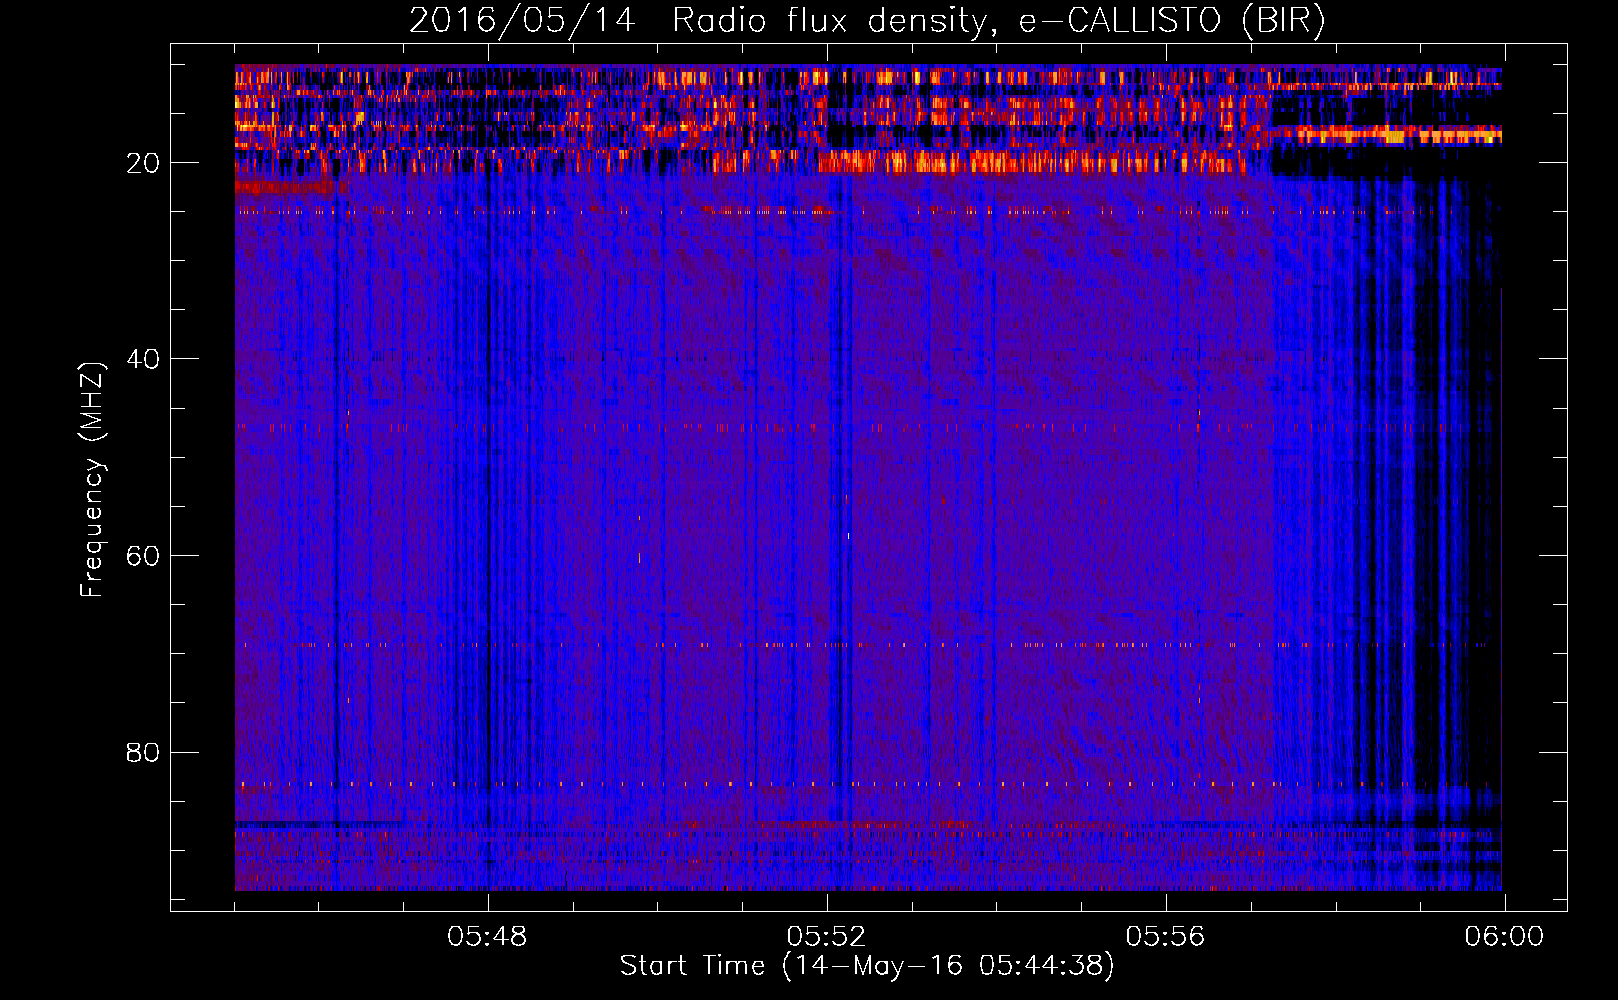Click the 80 frequency tick label
Image resolution: width=1618 pixels, height=1000 pixels.
tap(143, 752)
